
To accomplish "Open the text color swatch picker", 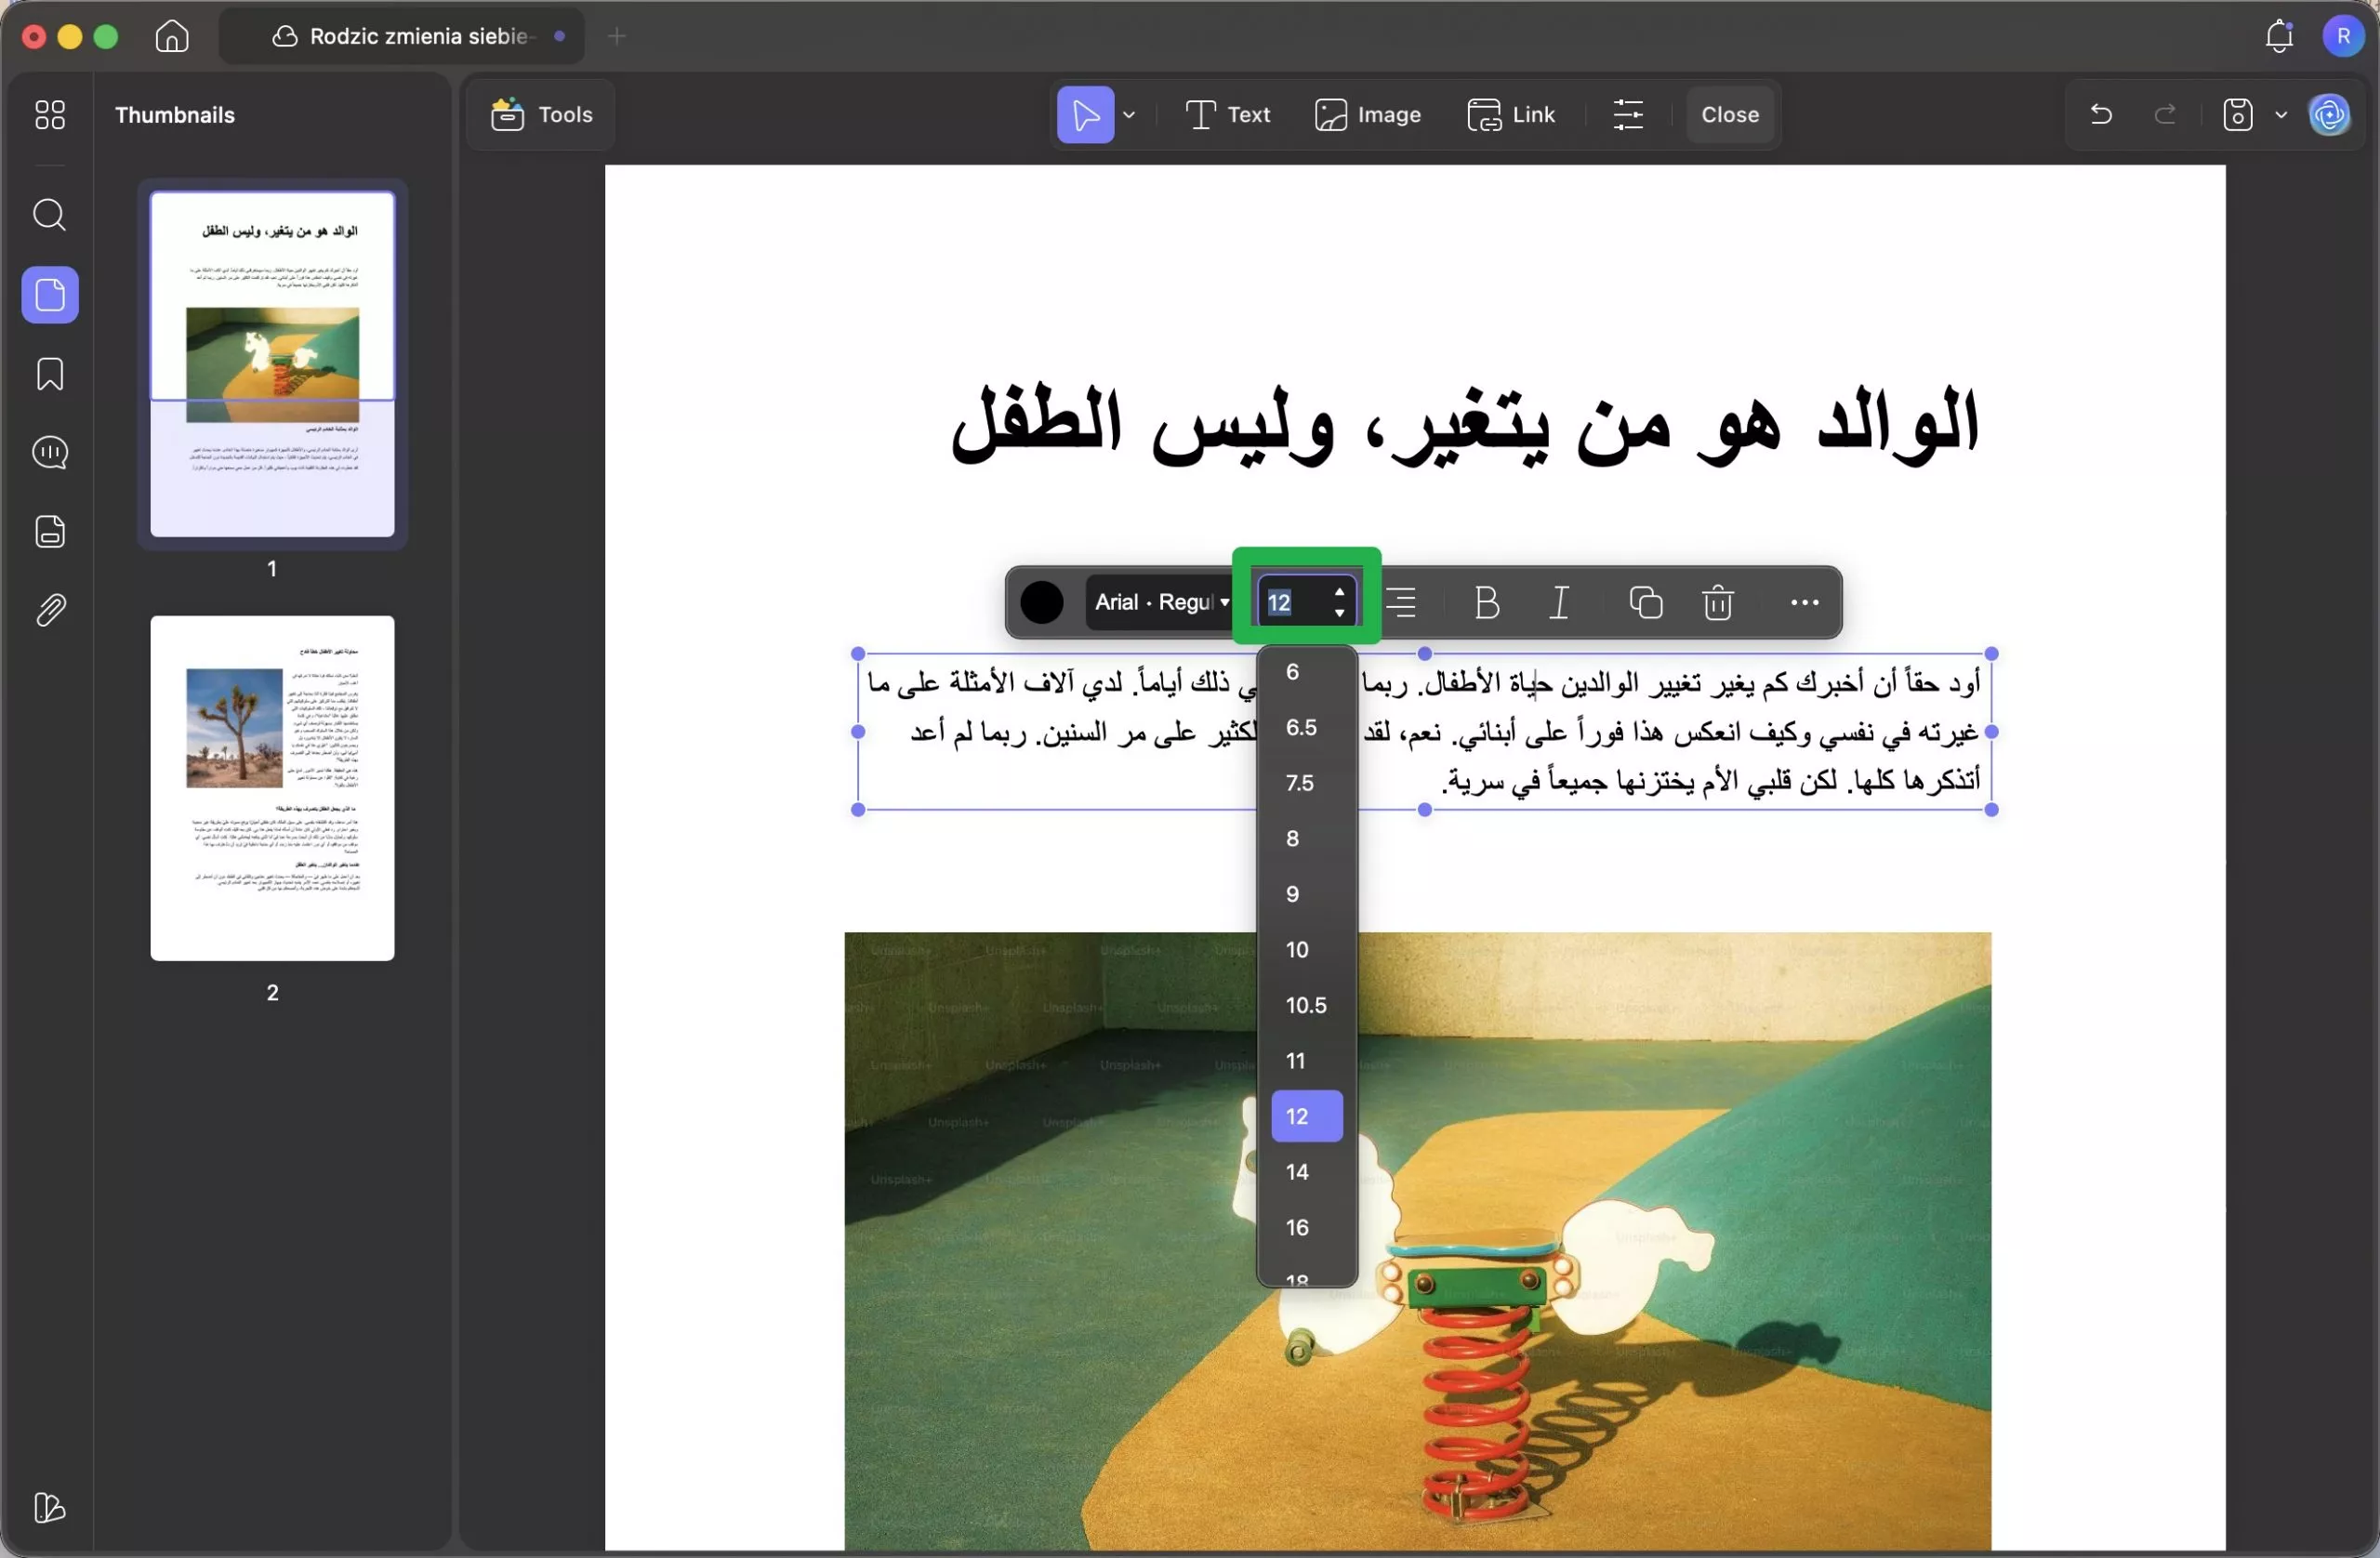I will [x=1043, y=602].
